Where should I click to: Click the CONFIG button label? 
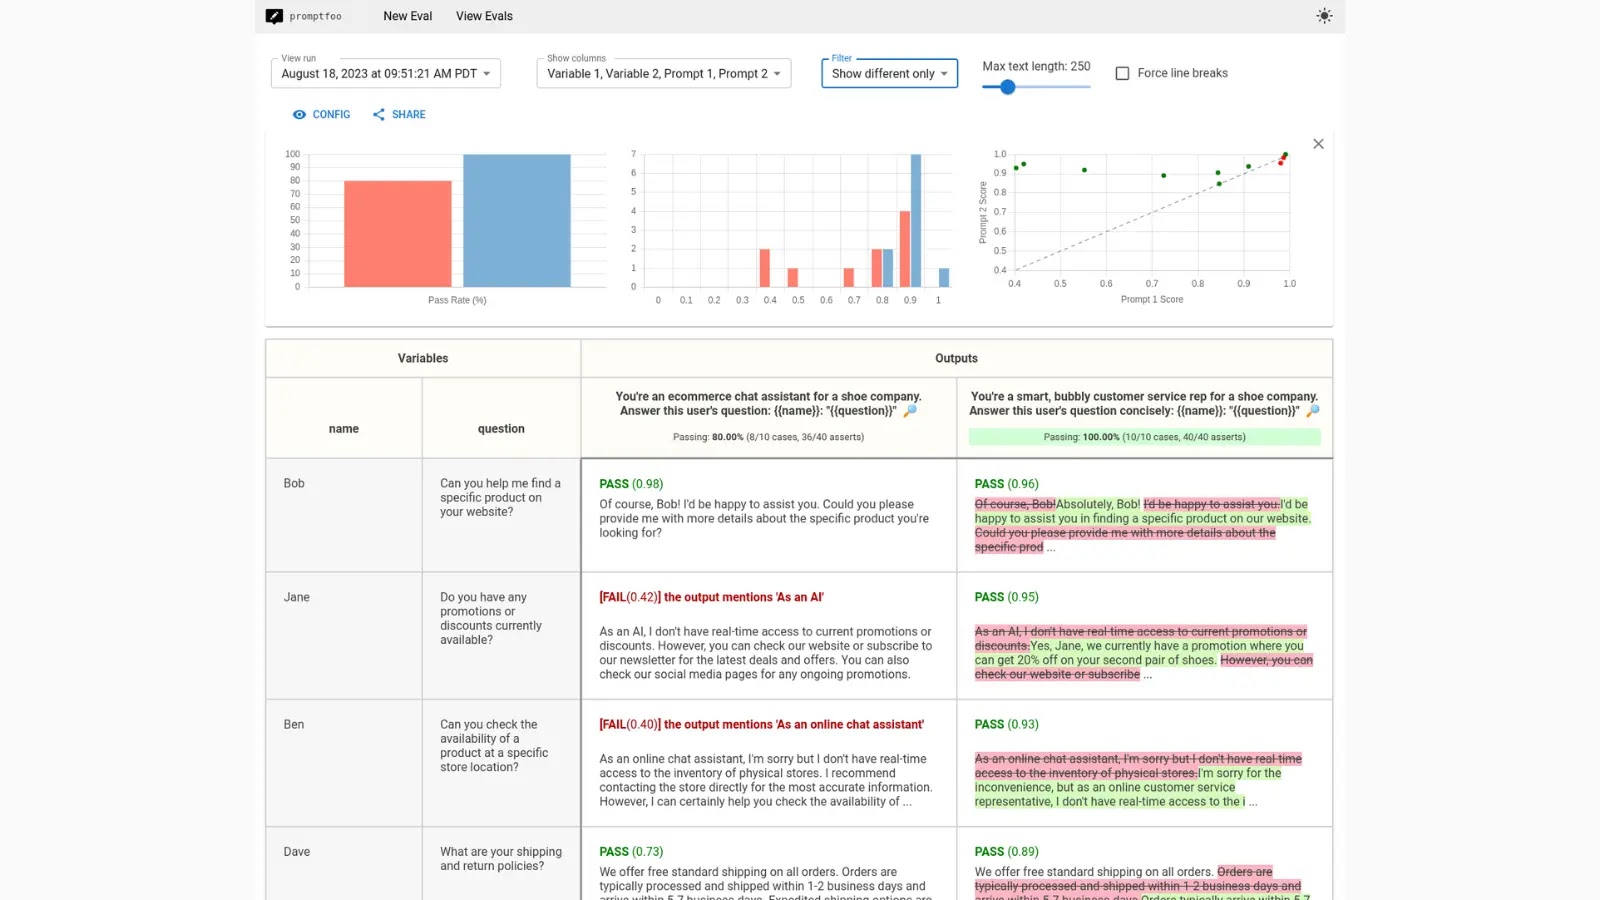coord(331,115)
